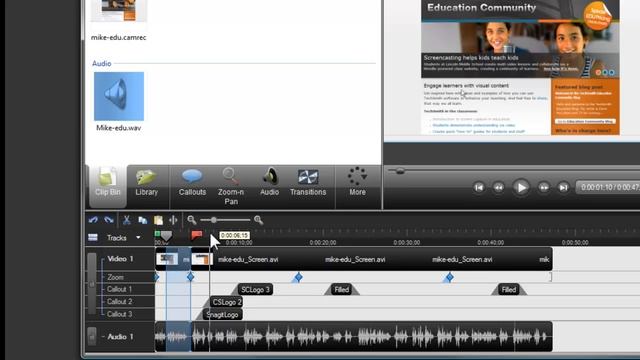Toggle the lock on the Video 1 track group

point(92,284)
